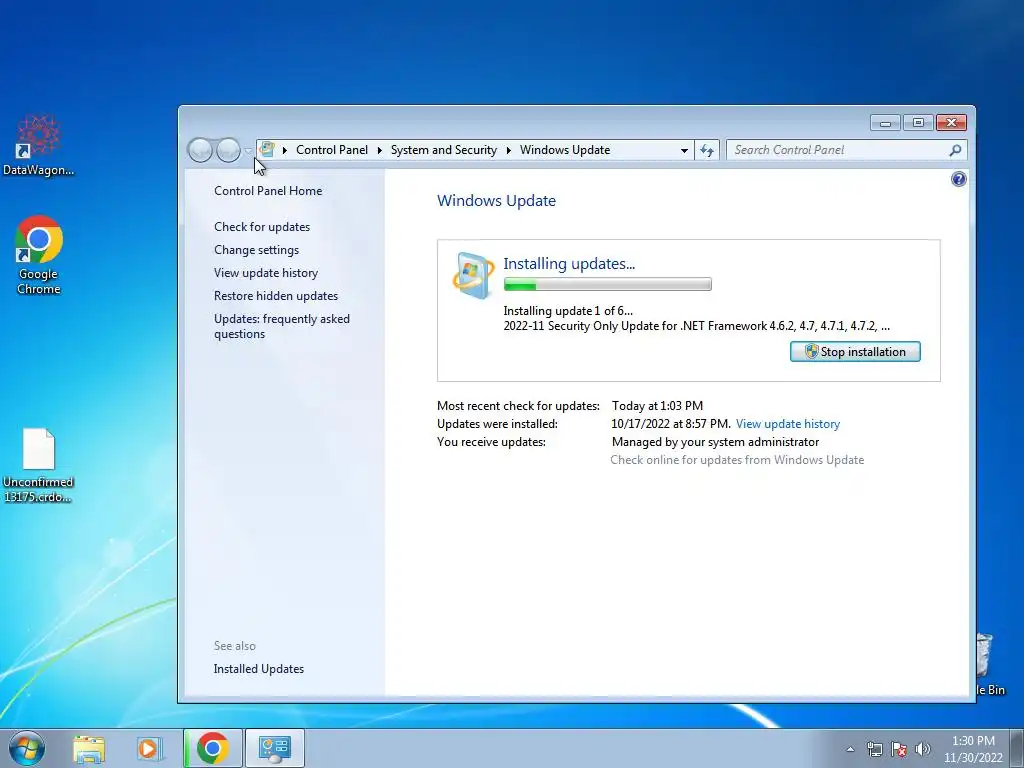Expand arrow before Control Panel breadcrumb

tap(285, 150)
